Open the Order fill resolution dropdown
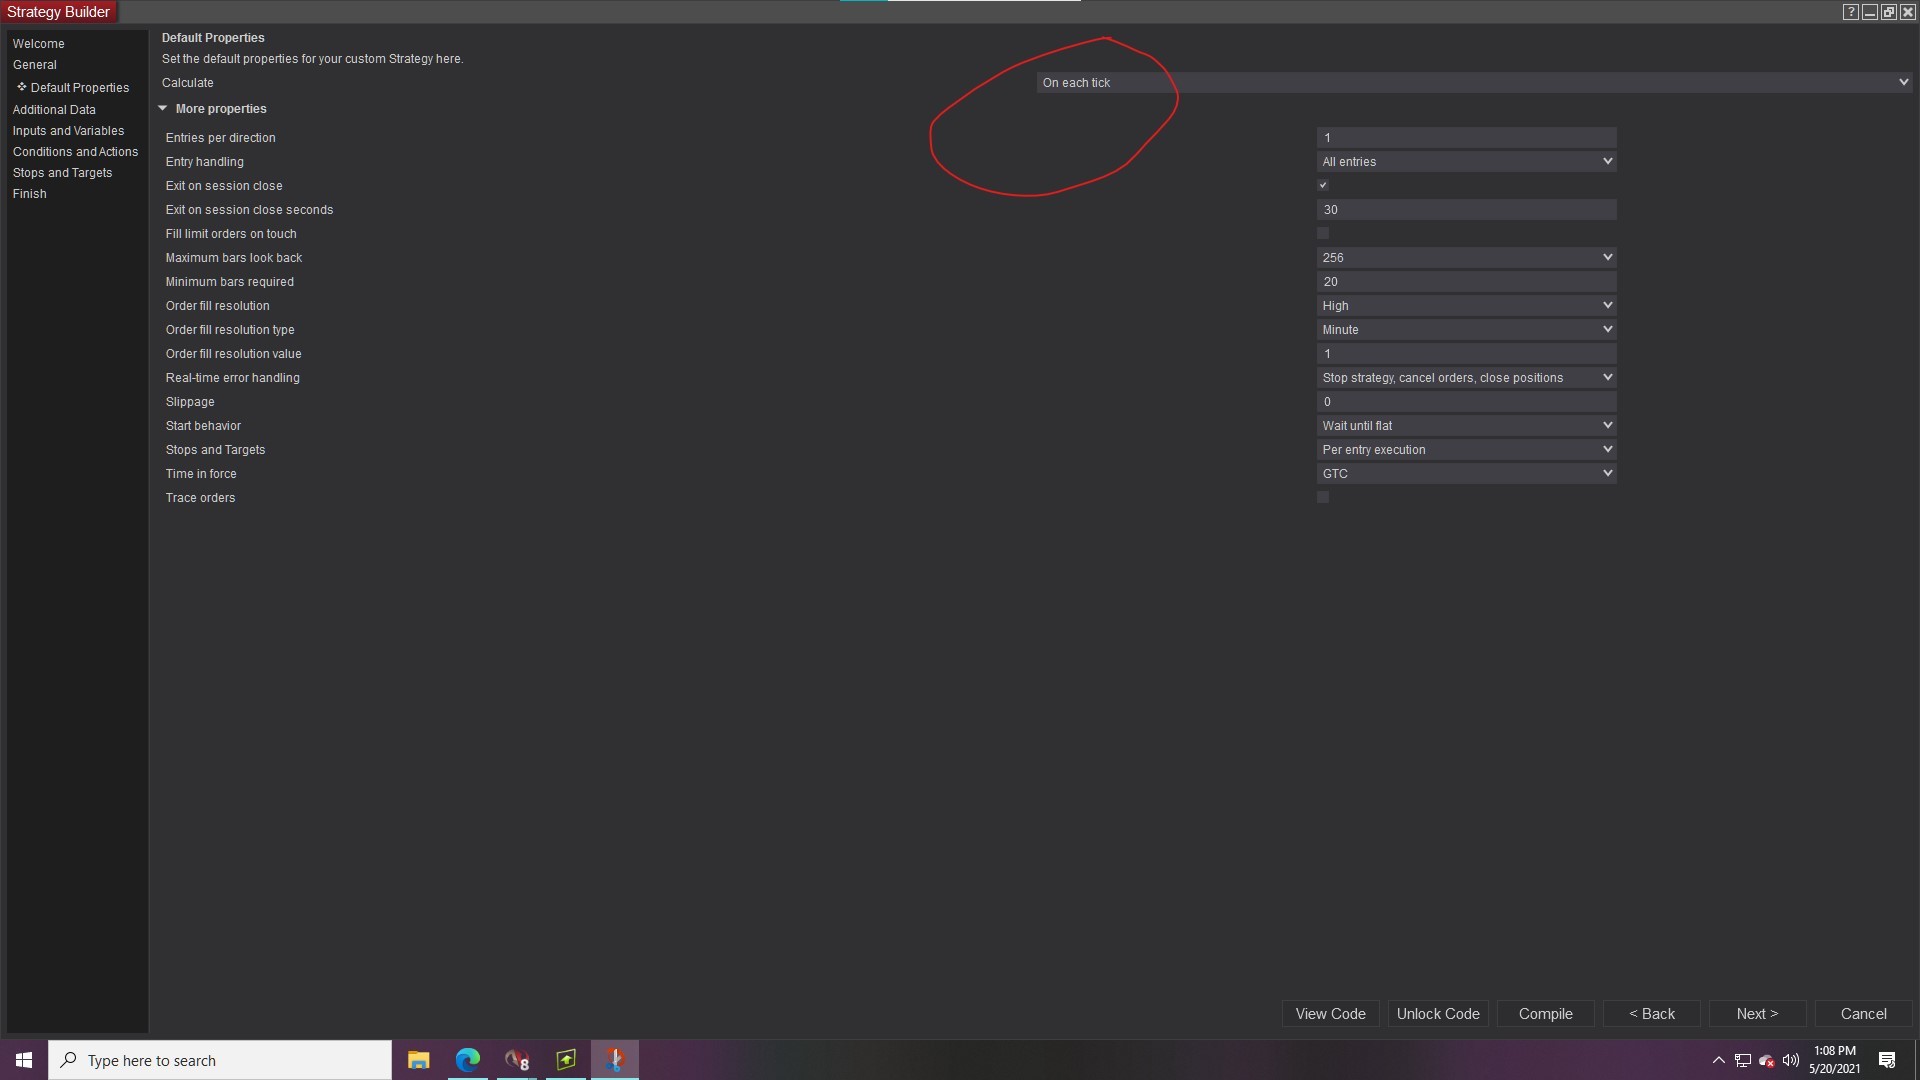The height and width of the screenshot is (1080, 1920). [1466, 306]
